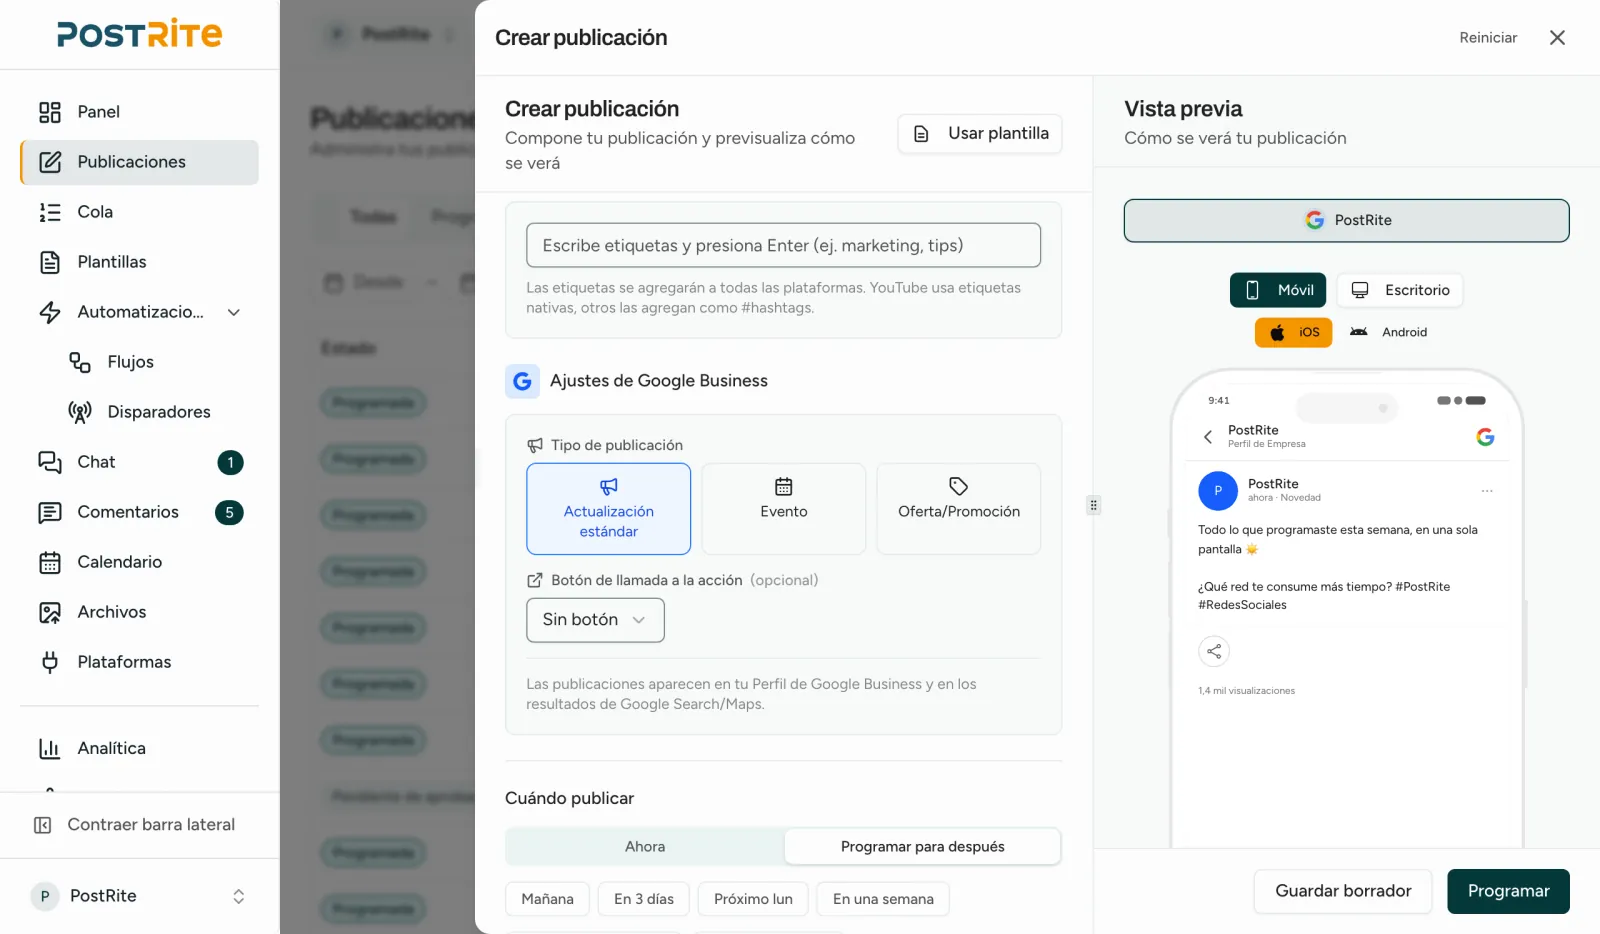Choose Ahora publishing option

(x=645, y=847)
